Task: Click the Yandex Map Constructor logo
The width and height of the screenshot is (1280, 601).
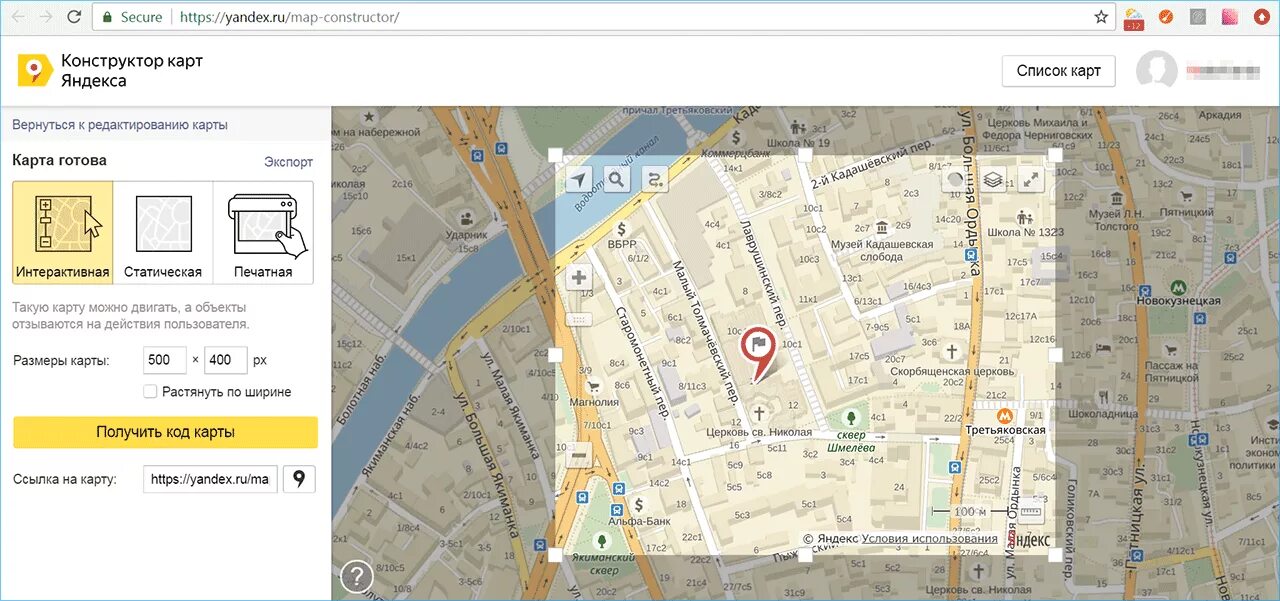Action: (x=33, y=70)
